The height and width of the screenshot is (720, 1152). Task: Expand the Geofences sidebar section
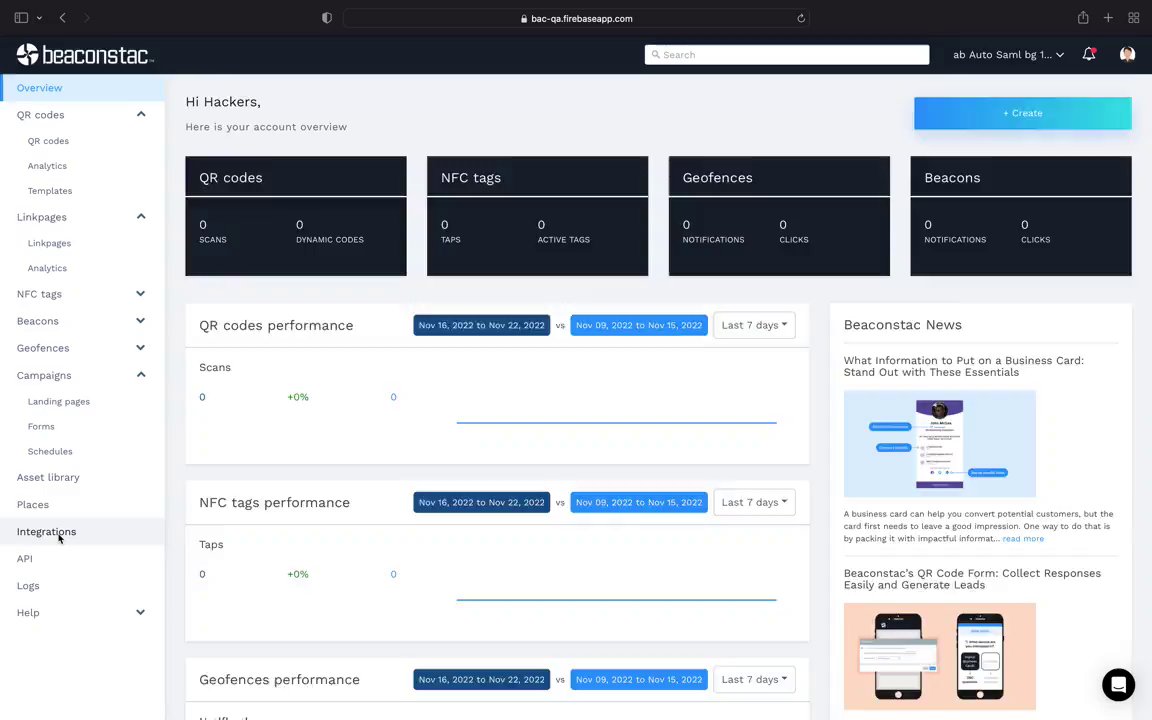[140, 348]
